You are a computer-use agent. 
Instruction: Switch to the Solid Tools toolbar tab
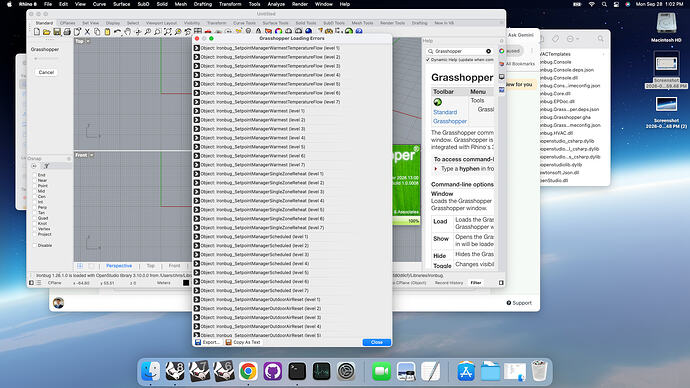[x=306, y=23]
